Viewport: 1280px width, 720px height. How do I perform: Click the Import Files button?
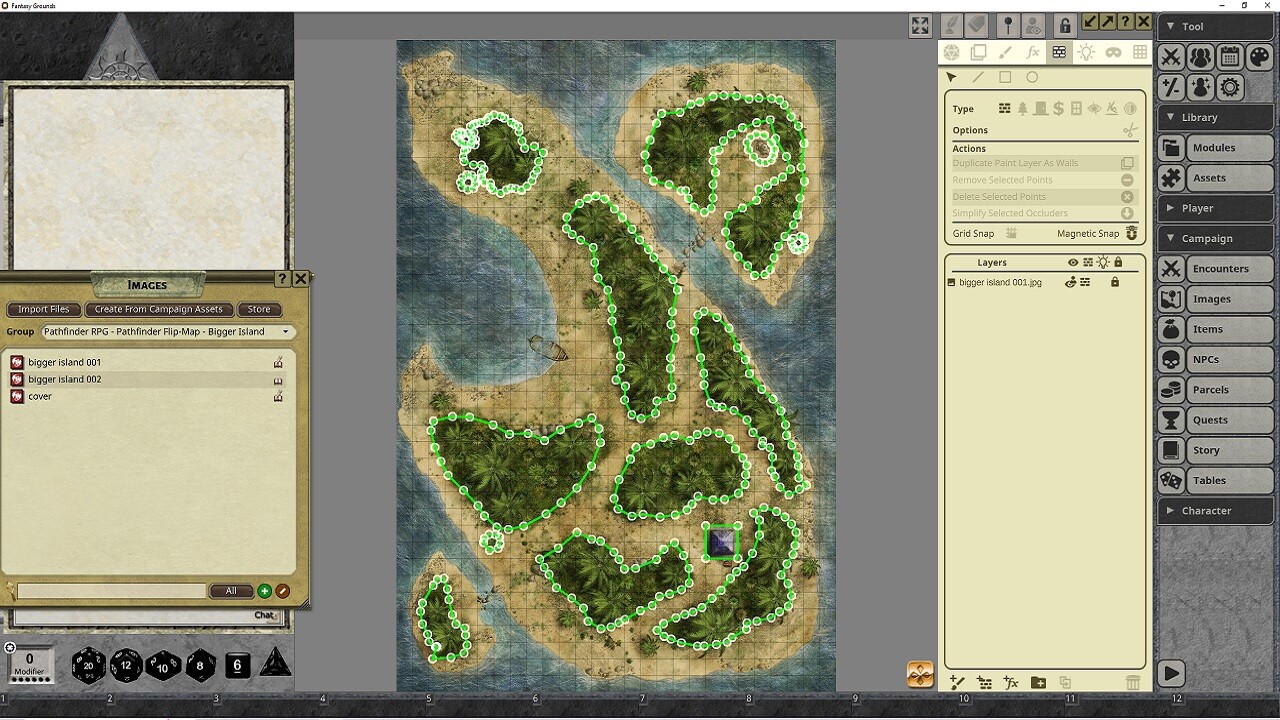pyautogui.click(x=43, y=309)
